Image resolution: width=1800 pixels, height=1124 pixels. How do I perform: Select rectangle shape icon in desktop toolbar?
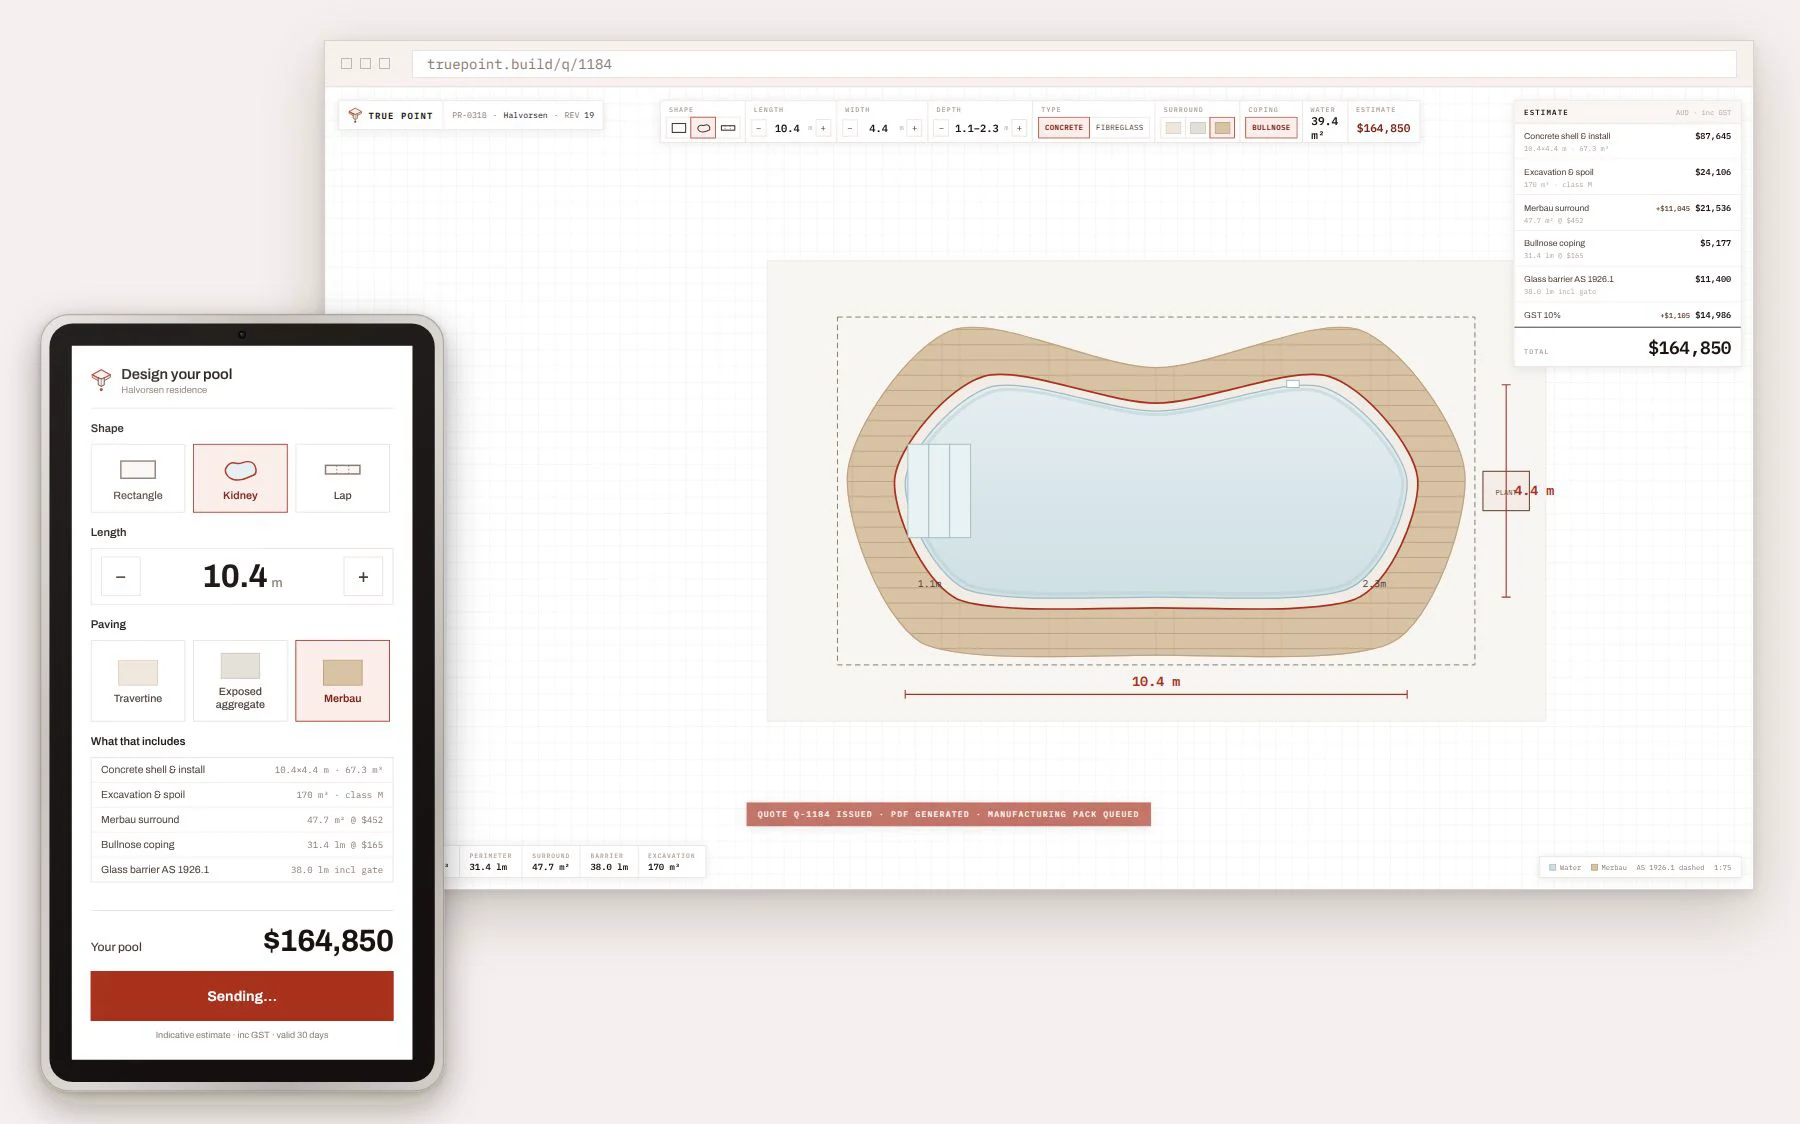679,128
